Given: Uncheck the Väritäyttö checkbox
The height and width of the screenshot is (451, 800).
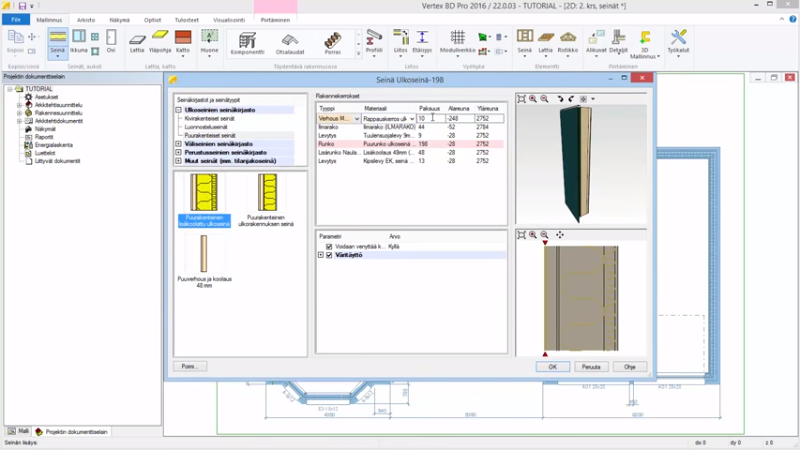Looking at the screenshot, I should point(329,255).
